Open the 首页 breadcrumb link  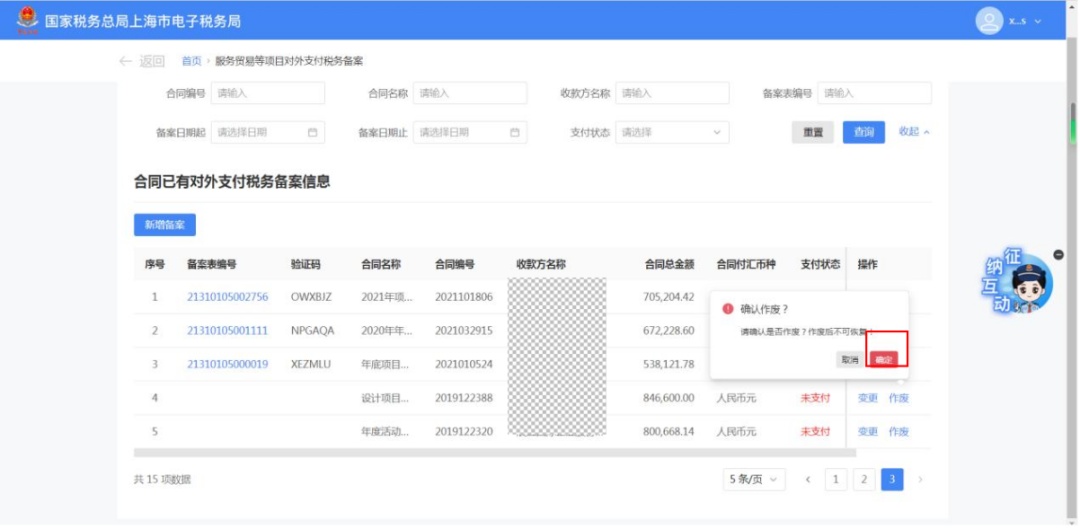click(x=191, y=61)
